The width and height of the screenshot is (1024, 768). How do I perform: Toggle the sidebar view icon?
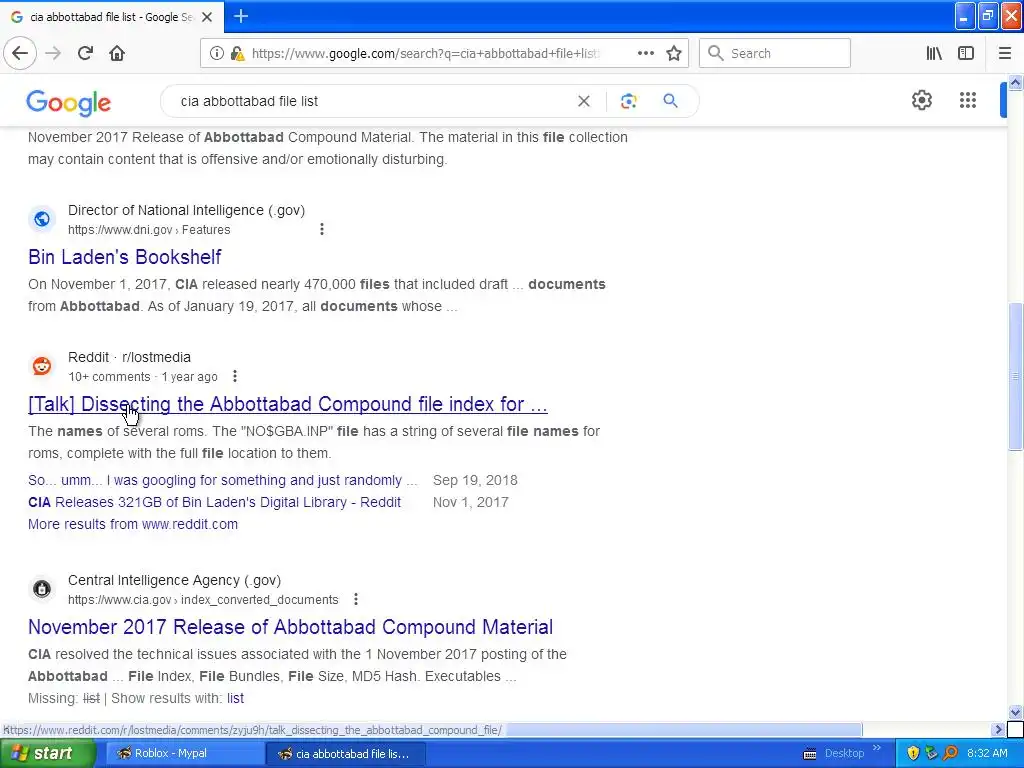tap(966, 53)
